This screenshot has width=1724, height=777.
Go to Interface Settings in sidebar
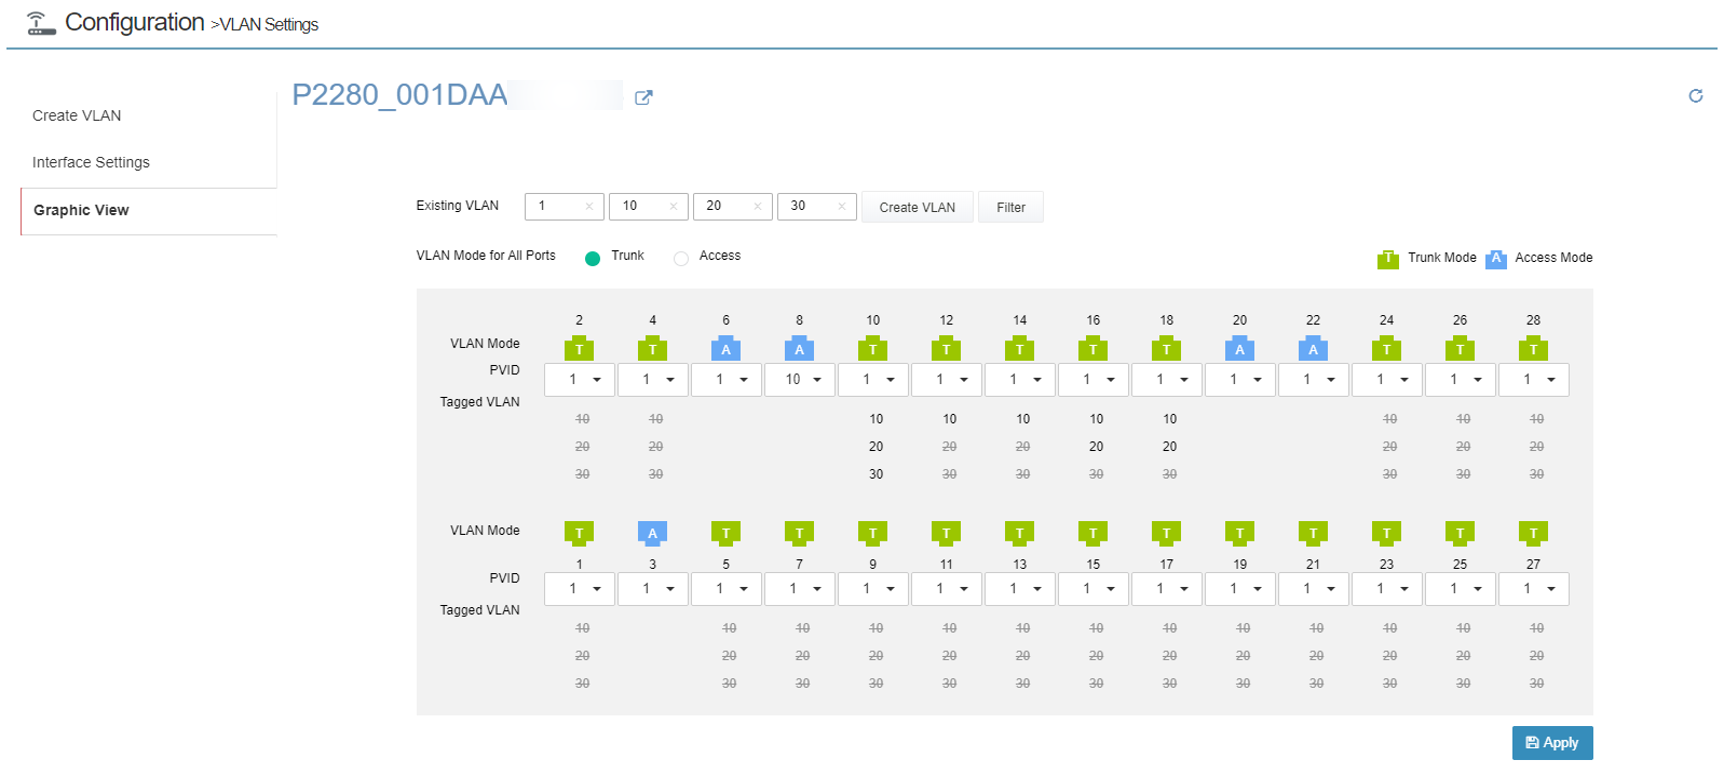pyautogui.click(x=91, y=162)
